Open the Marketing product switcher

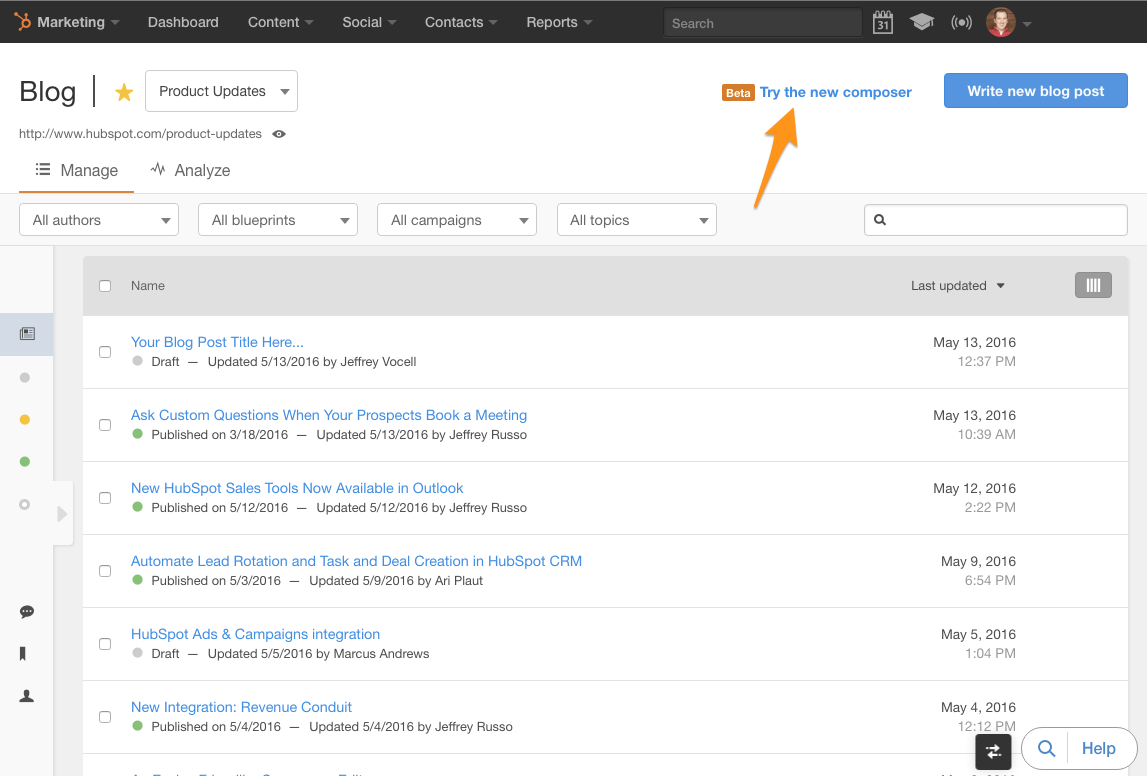point(78,23)
